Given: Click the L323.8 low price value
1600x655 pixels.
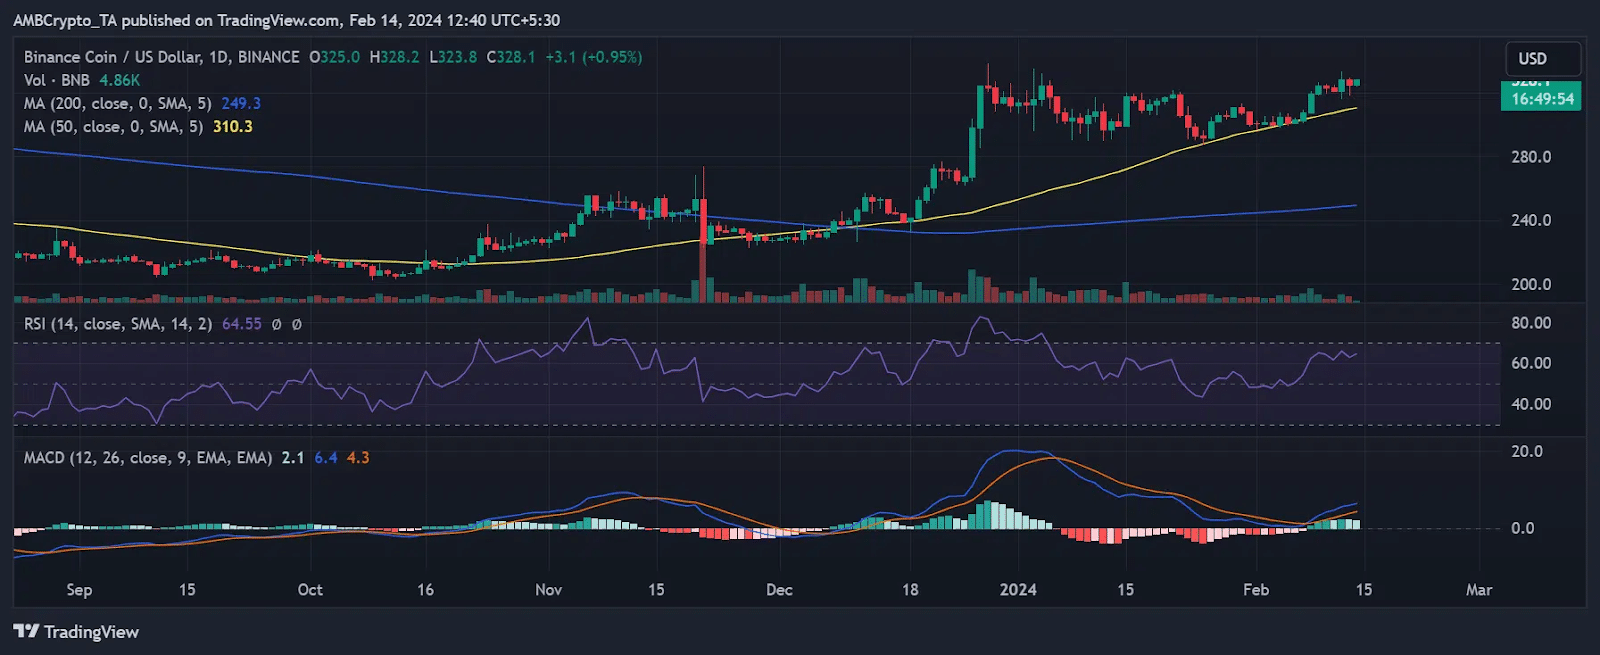Looking at the screenshot, I should tap(453, 57).
